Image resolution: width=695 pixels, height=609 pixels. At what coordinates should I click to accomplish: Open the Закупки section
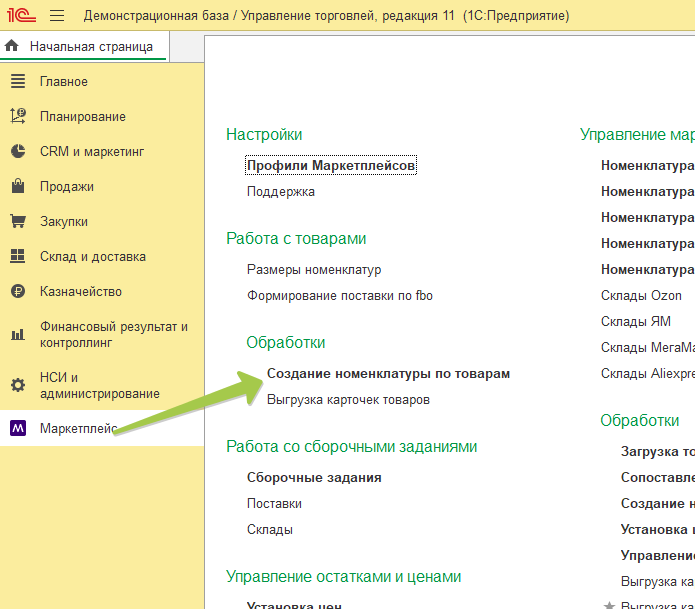[64, 222]
